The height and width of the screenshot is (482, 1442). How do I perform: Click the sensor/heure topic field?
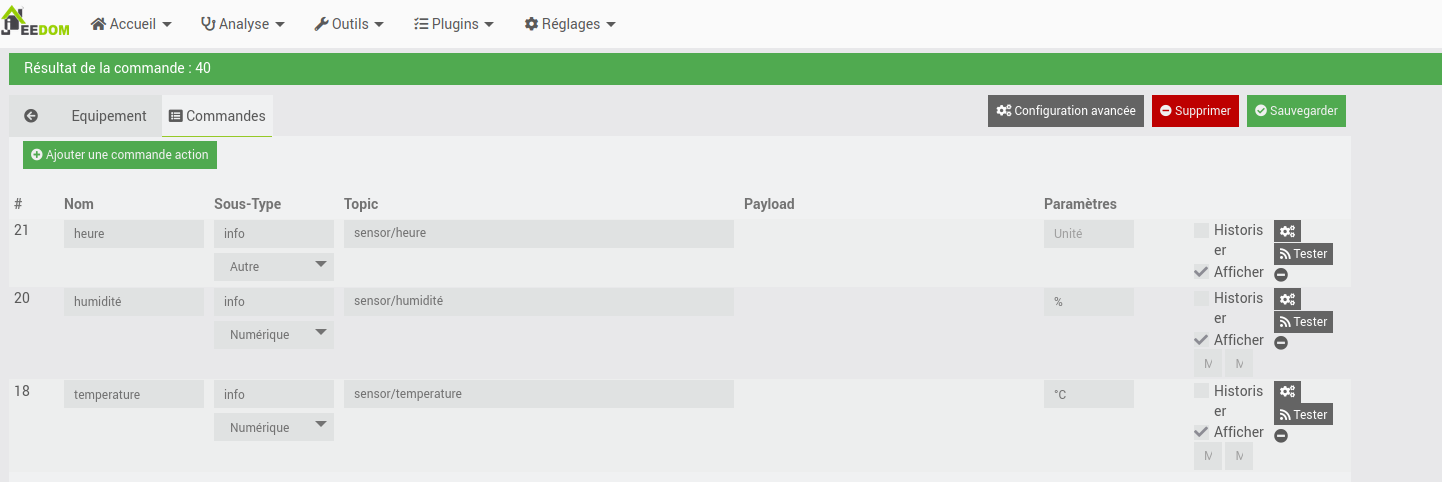click(539, 233)
